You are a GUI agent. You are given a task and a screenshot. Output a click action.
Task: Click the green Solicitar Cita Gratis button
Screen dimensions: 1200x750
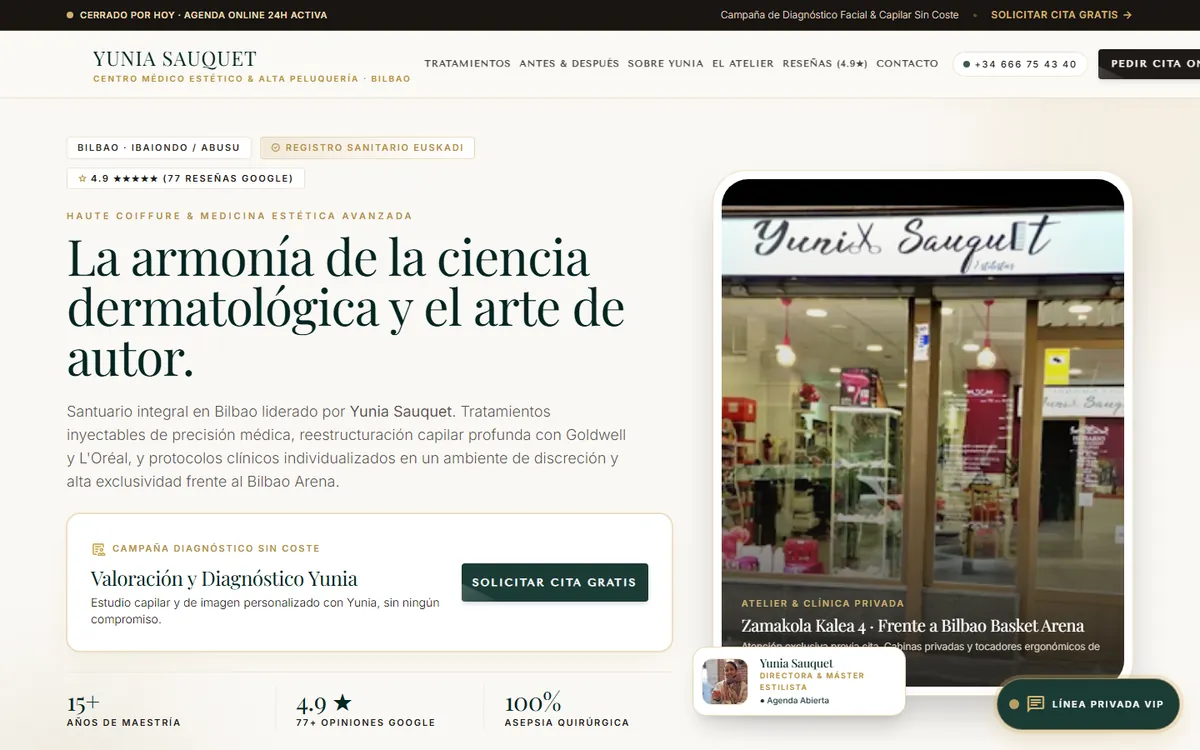[x=554, y=582]
